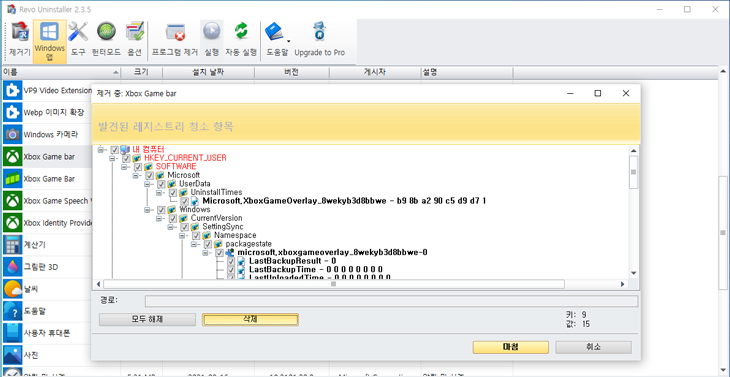730x377 pixels.
Task: Uncheck the Microsoft key checkbox
Action: point(149,175)
